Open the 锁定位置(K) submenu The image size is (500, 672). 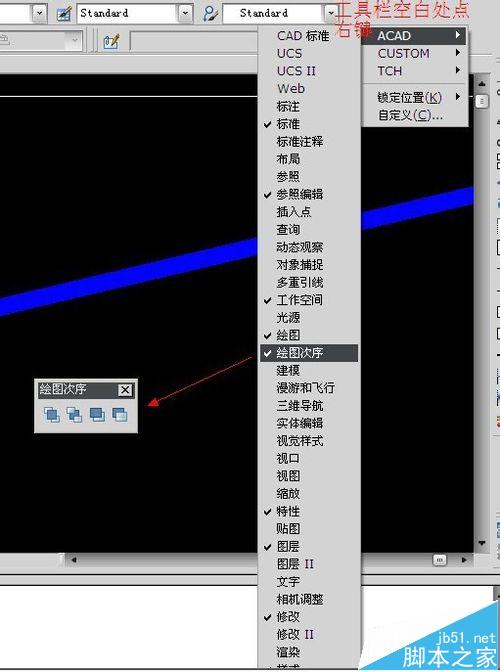[414, 98]
